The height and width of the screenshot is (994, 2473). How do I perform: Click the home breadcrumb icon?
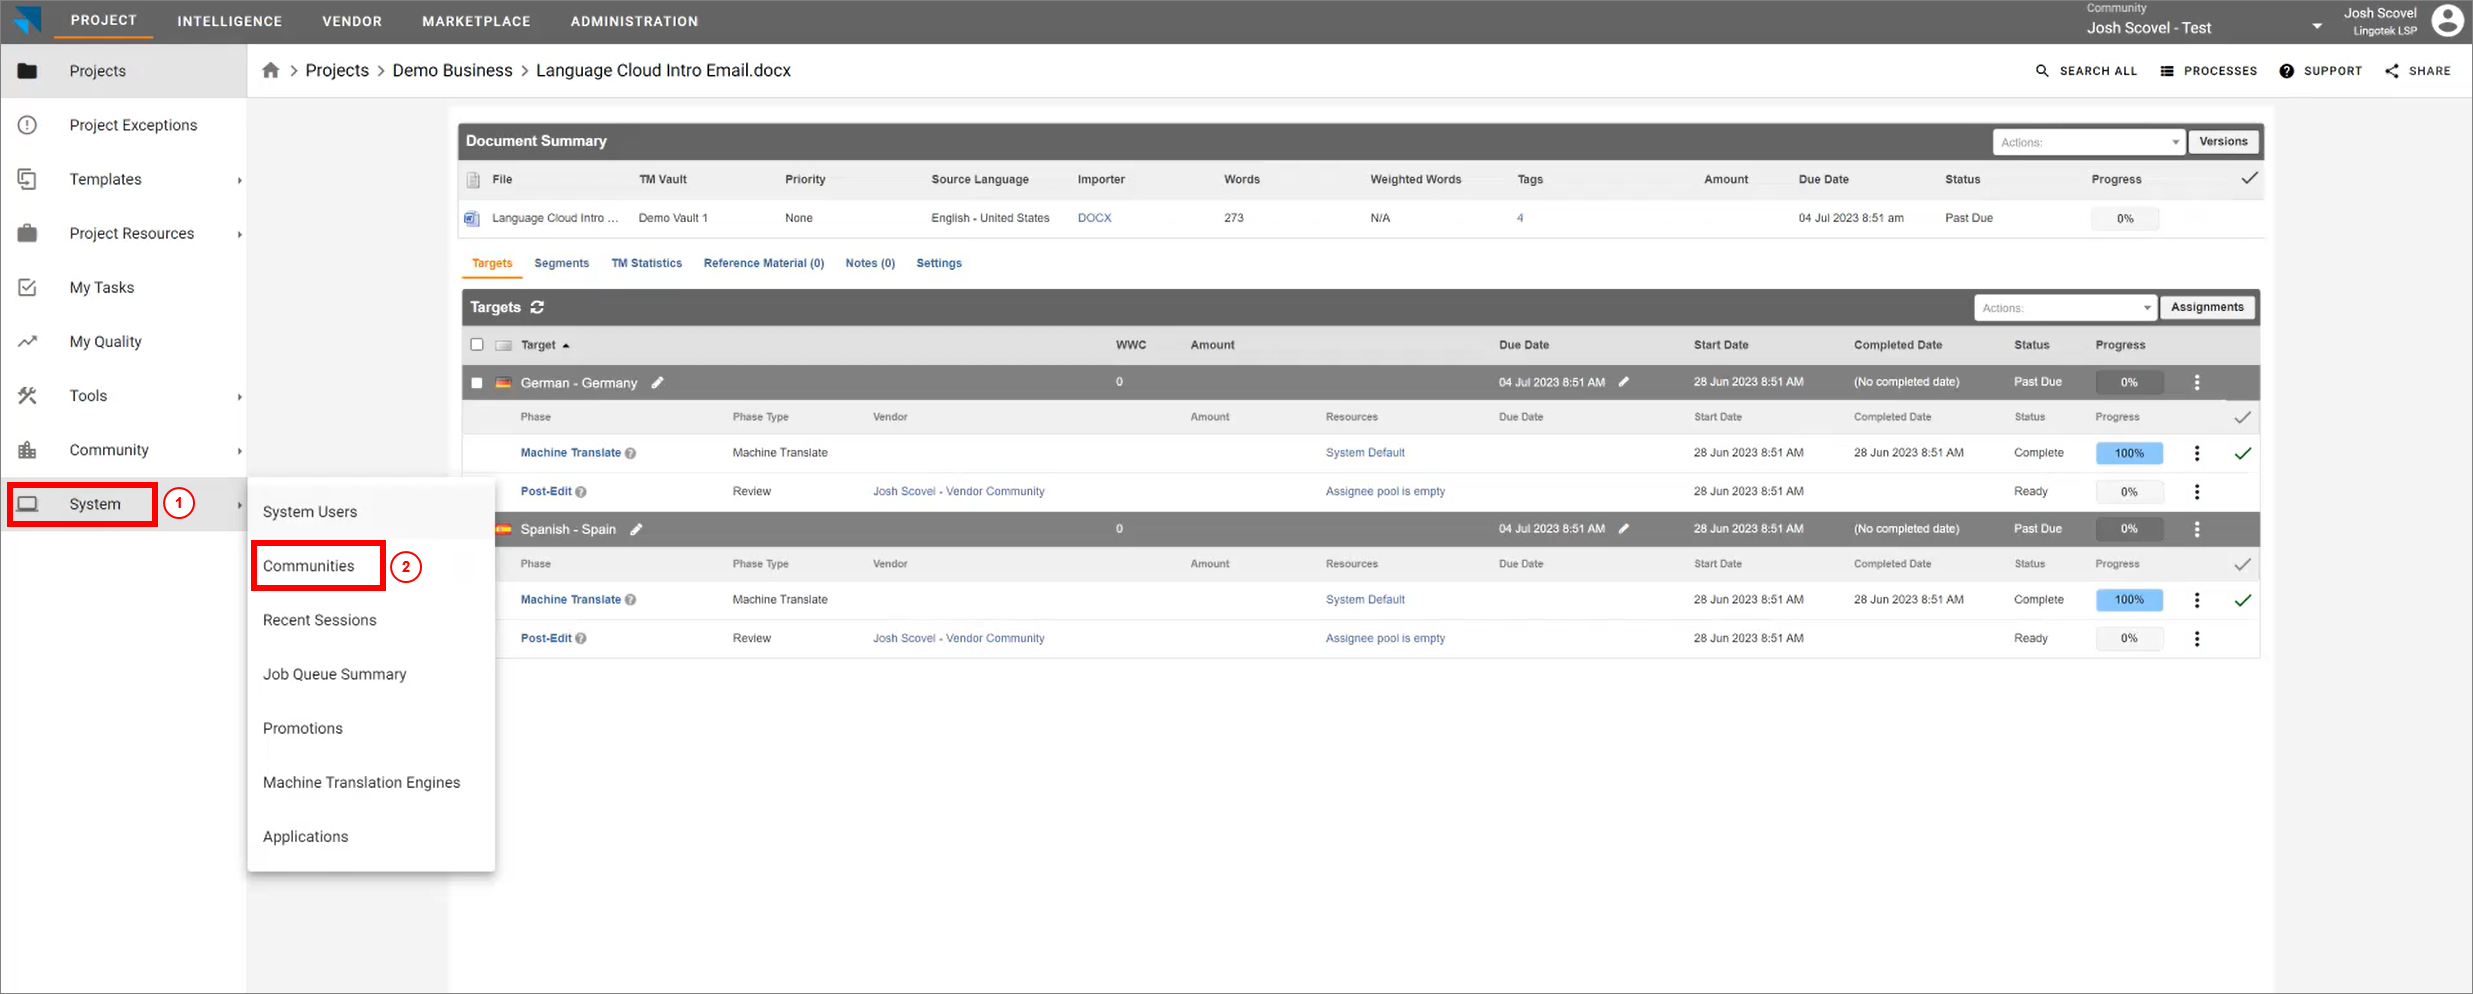(271, 71)
